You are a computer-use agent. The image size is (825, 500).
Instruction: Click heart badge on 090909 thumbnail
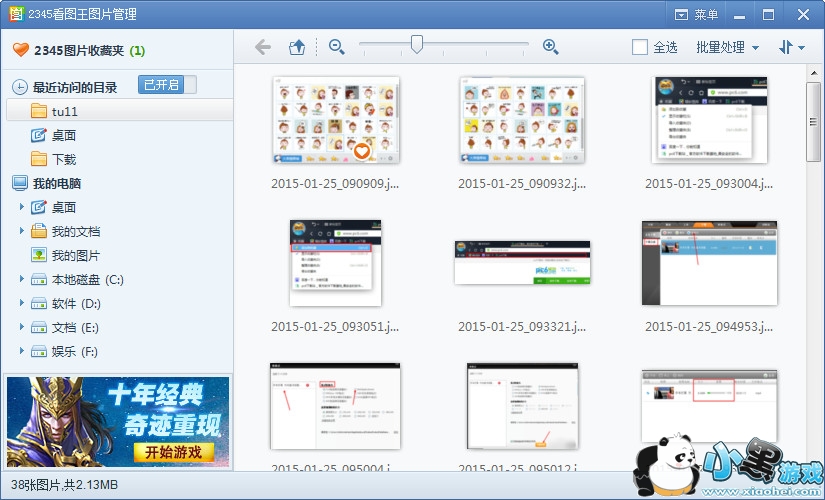pos(361,151)
